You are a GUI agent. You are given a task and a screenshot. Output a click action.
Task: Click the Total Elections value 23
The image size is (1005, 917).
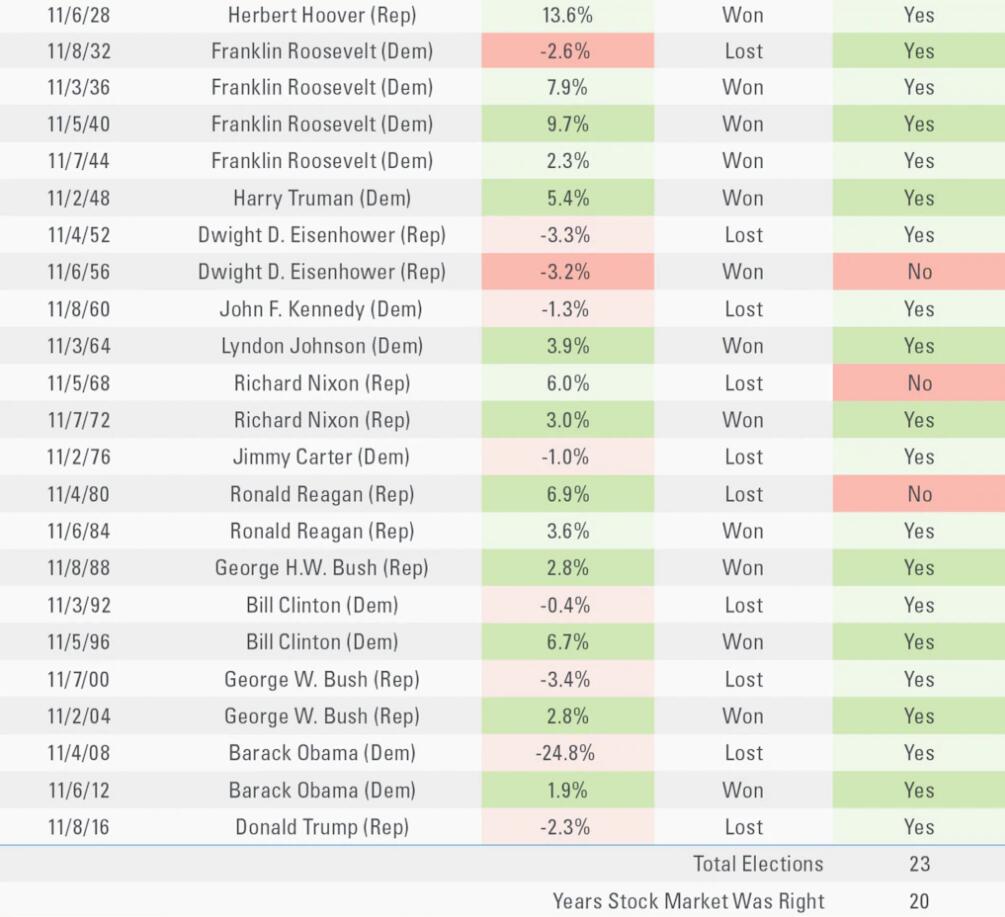tap(919, 864)
